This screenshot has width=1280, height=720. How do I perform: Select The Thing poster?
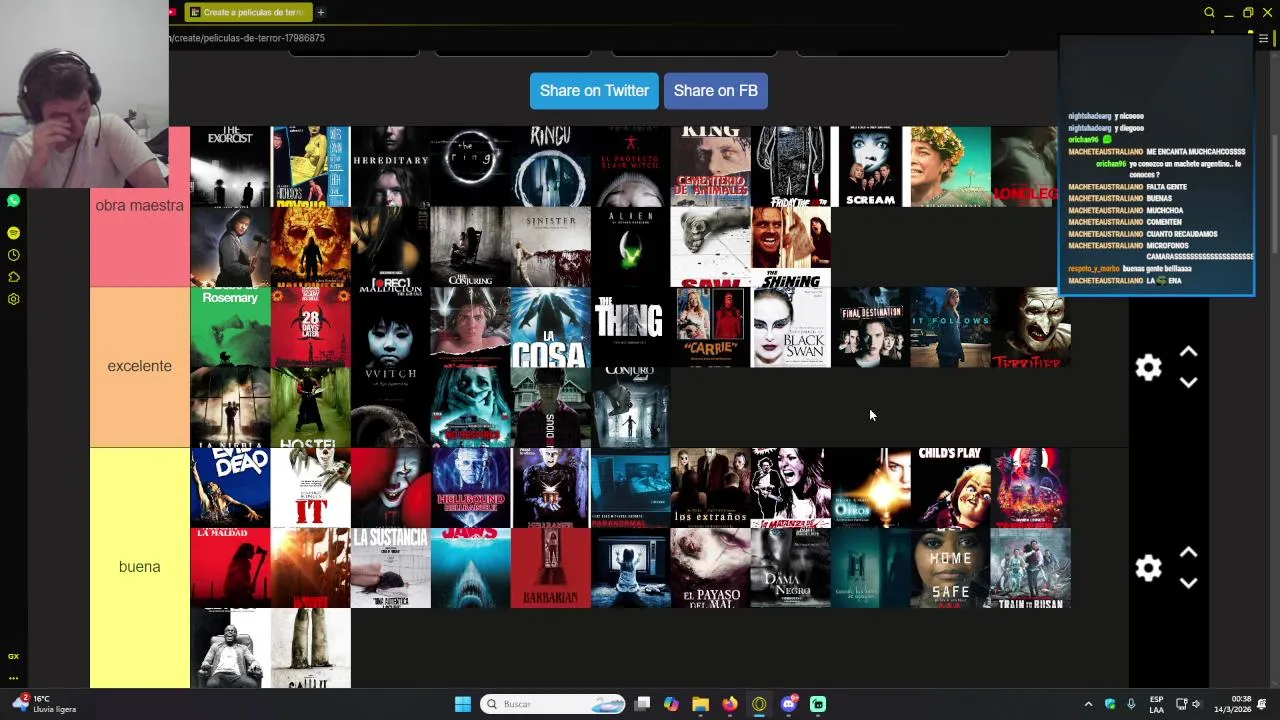tap(630, 327)
